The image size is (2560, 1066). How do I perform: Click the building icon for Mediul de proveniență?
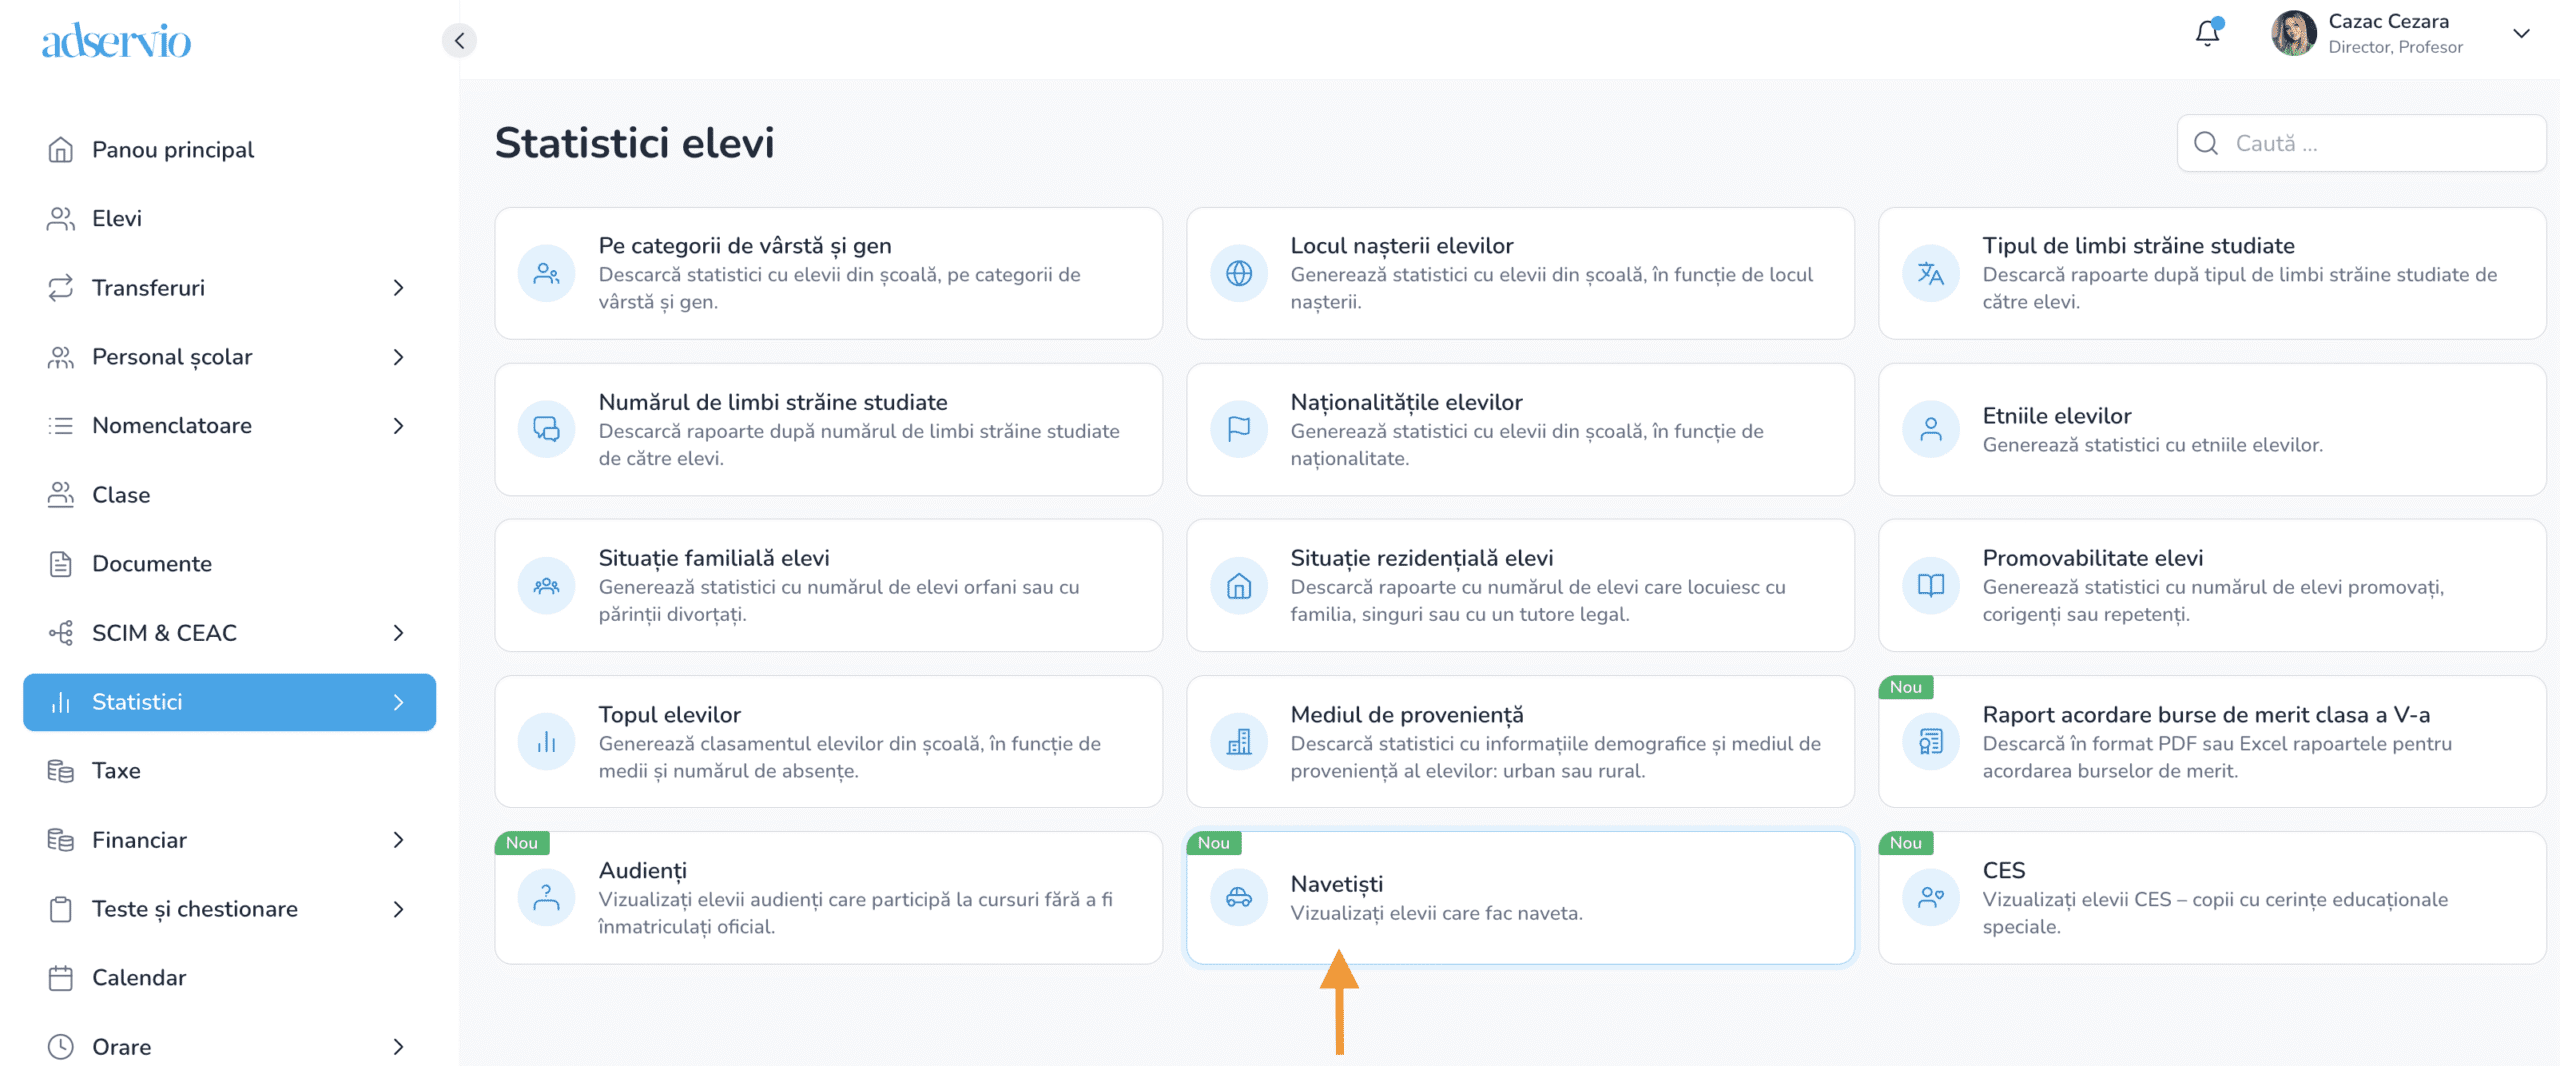1238,742
